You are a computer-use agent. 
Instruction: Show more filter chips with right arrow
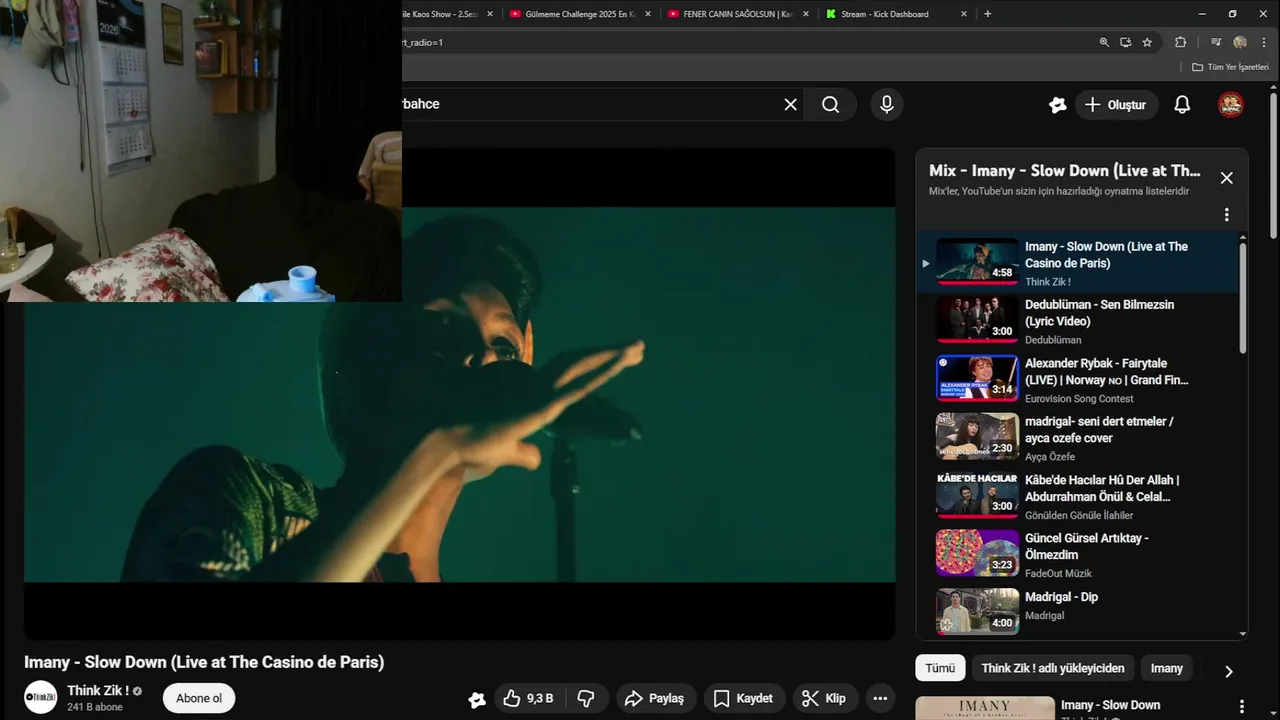pos(1228,671)
